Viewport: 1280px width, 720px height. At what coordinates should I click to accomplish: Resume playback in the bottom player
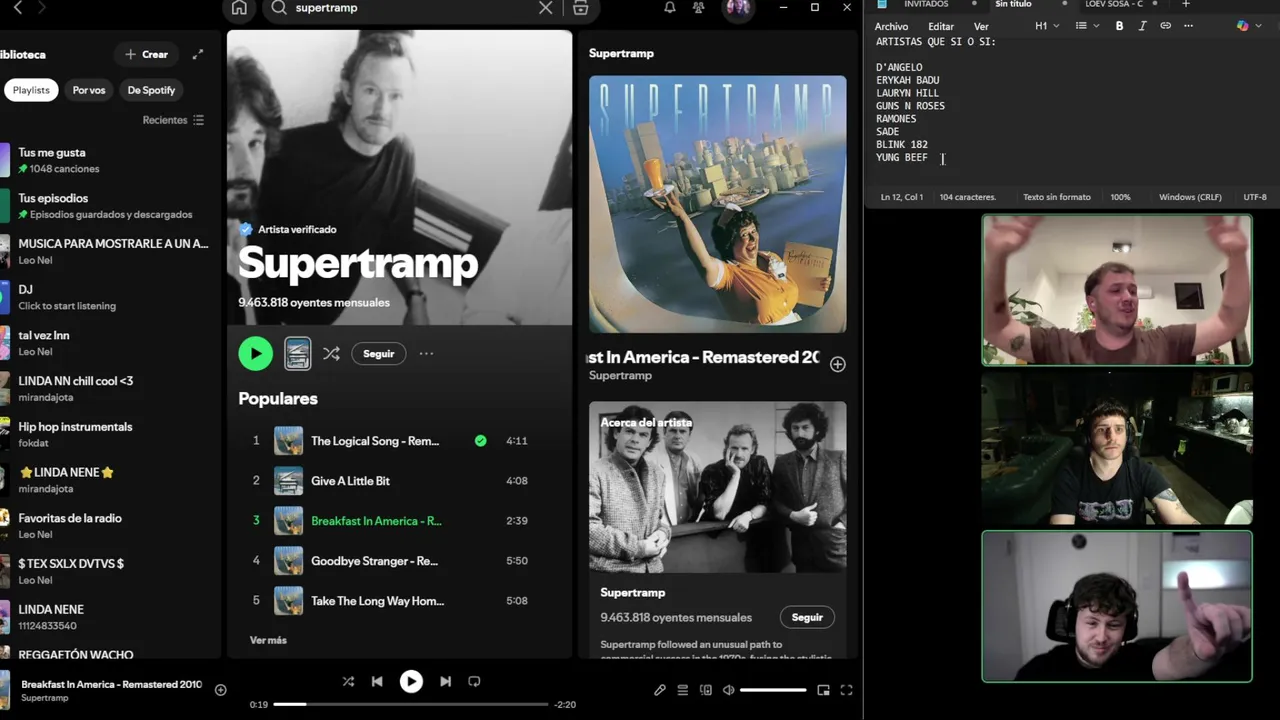click(x=411, y=681)
